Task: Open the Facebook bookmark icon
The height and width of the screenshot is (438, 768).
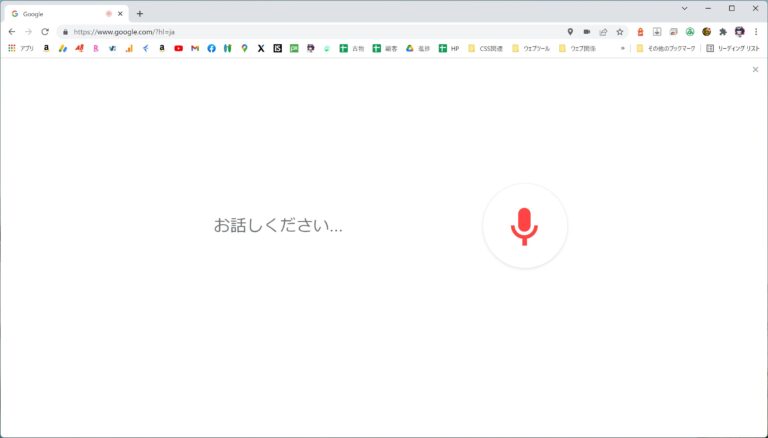Action: [x=211, y=48]
